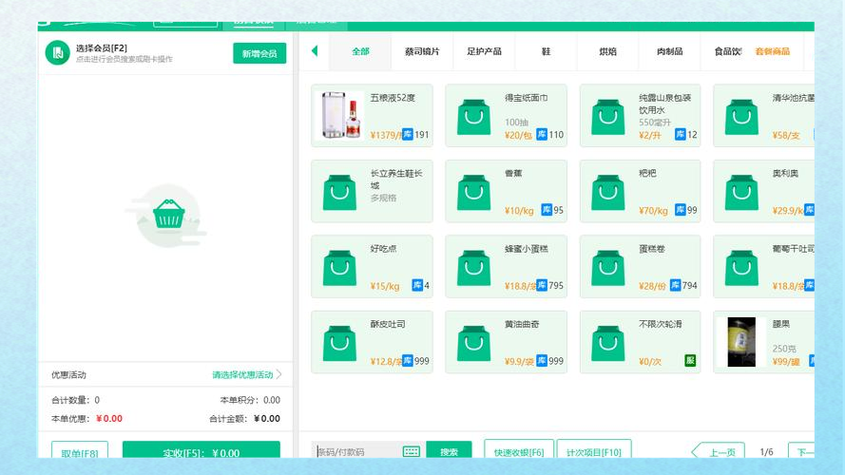Select the green bag icon for 得宝纸面巾

click(x=474, y=116)
